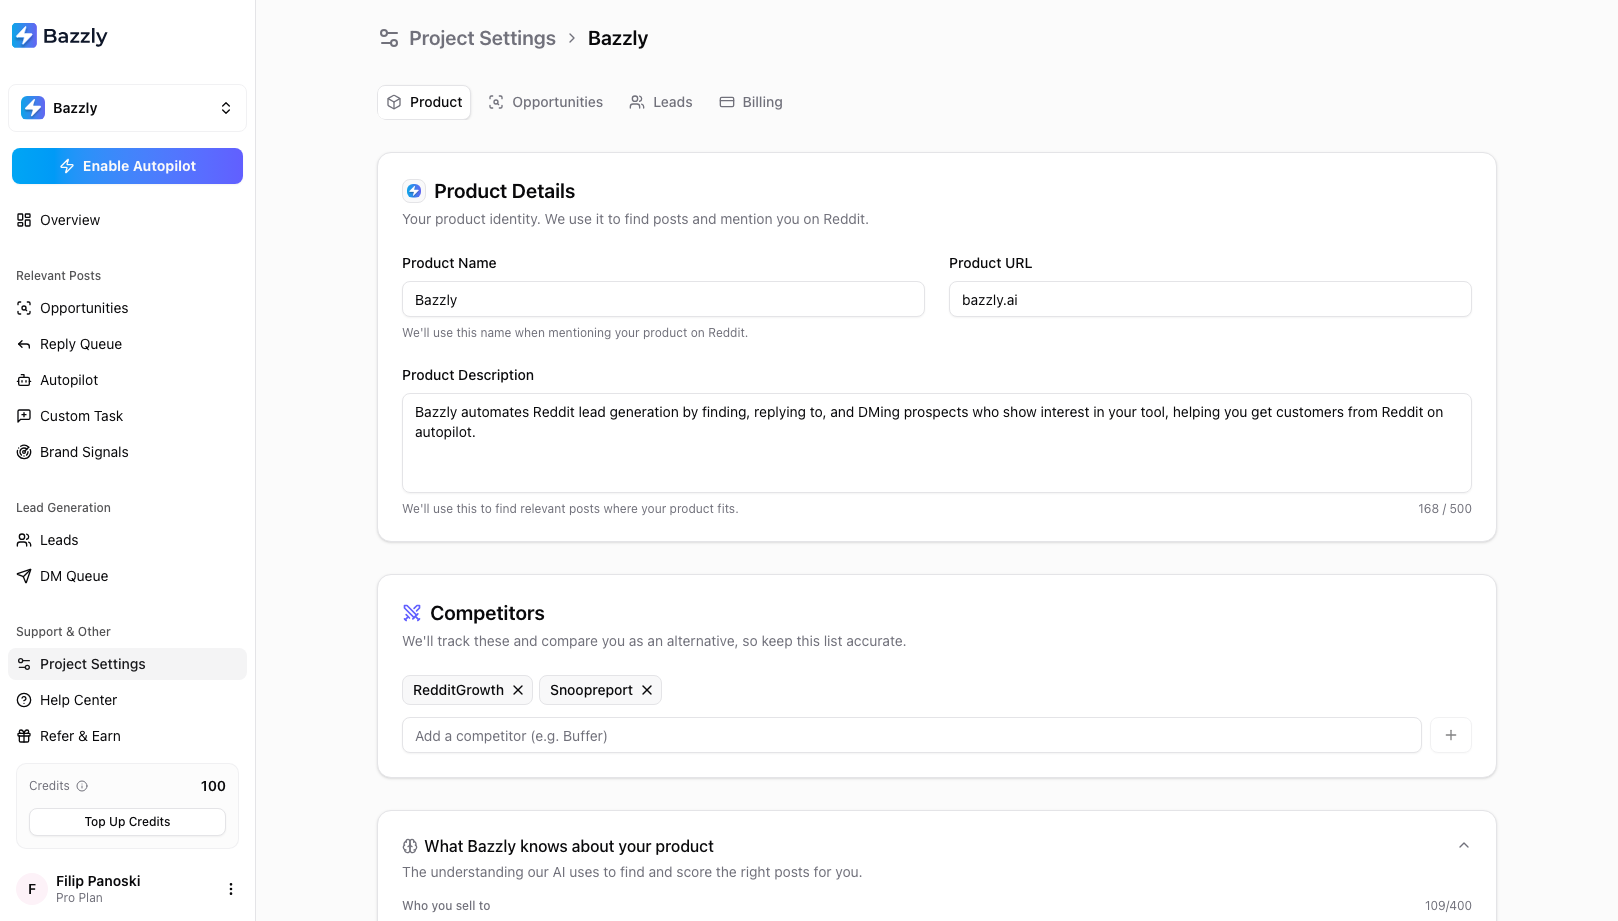The height and width of the screenshot is (921, 1618).
Task: Click the 168 / 500 character counter
Action: (x=1445, y=509)
